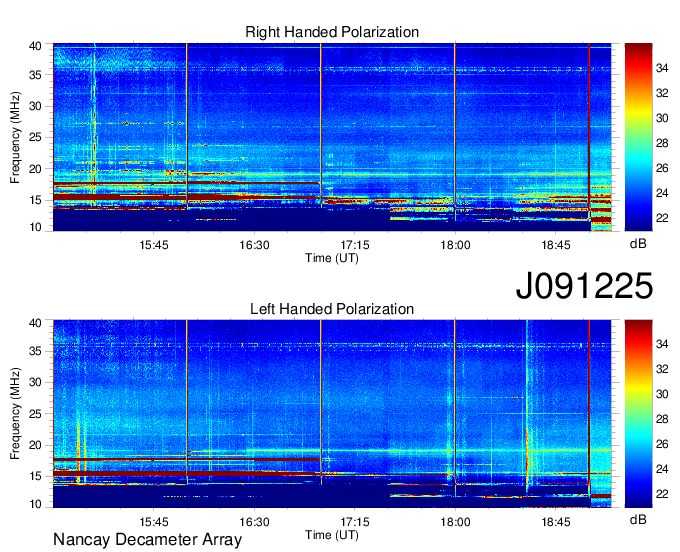This screenshot has width=680, height=552.
Task: Click '24' on the lower color scale
Action: pos(662,470)
